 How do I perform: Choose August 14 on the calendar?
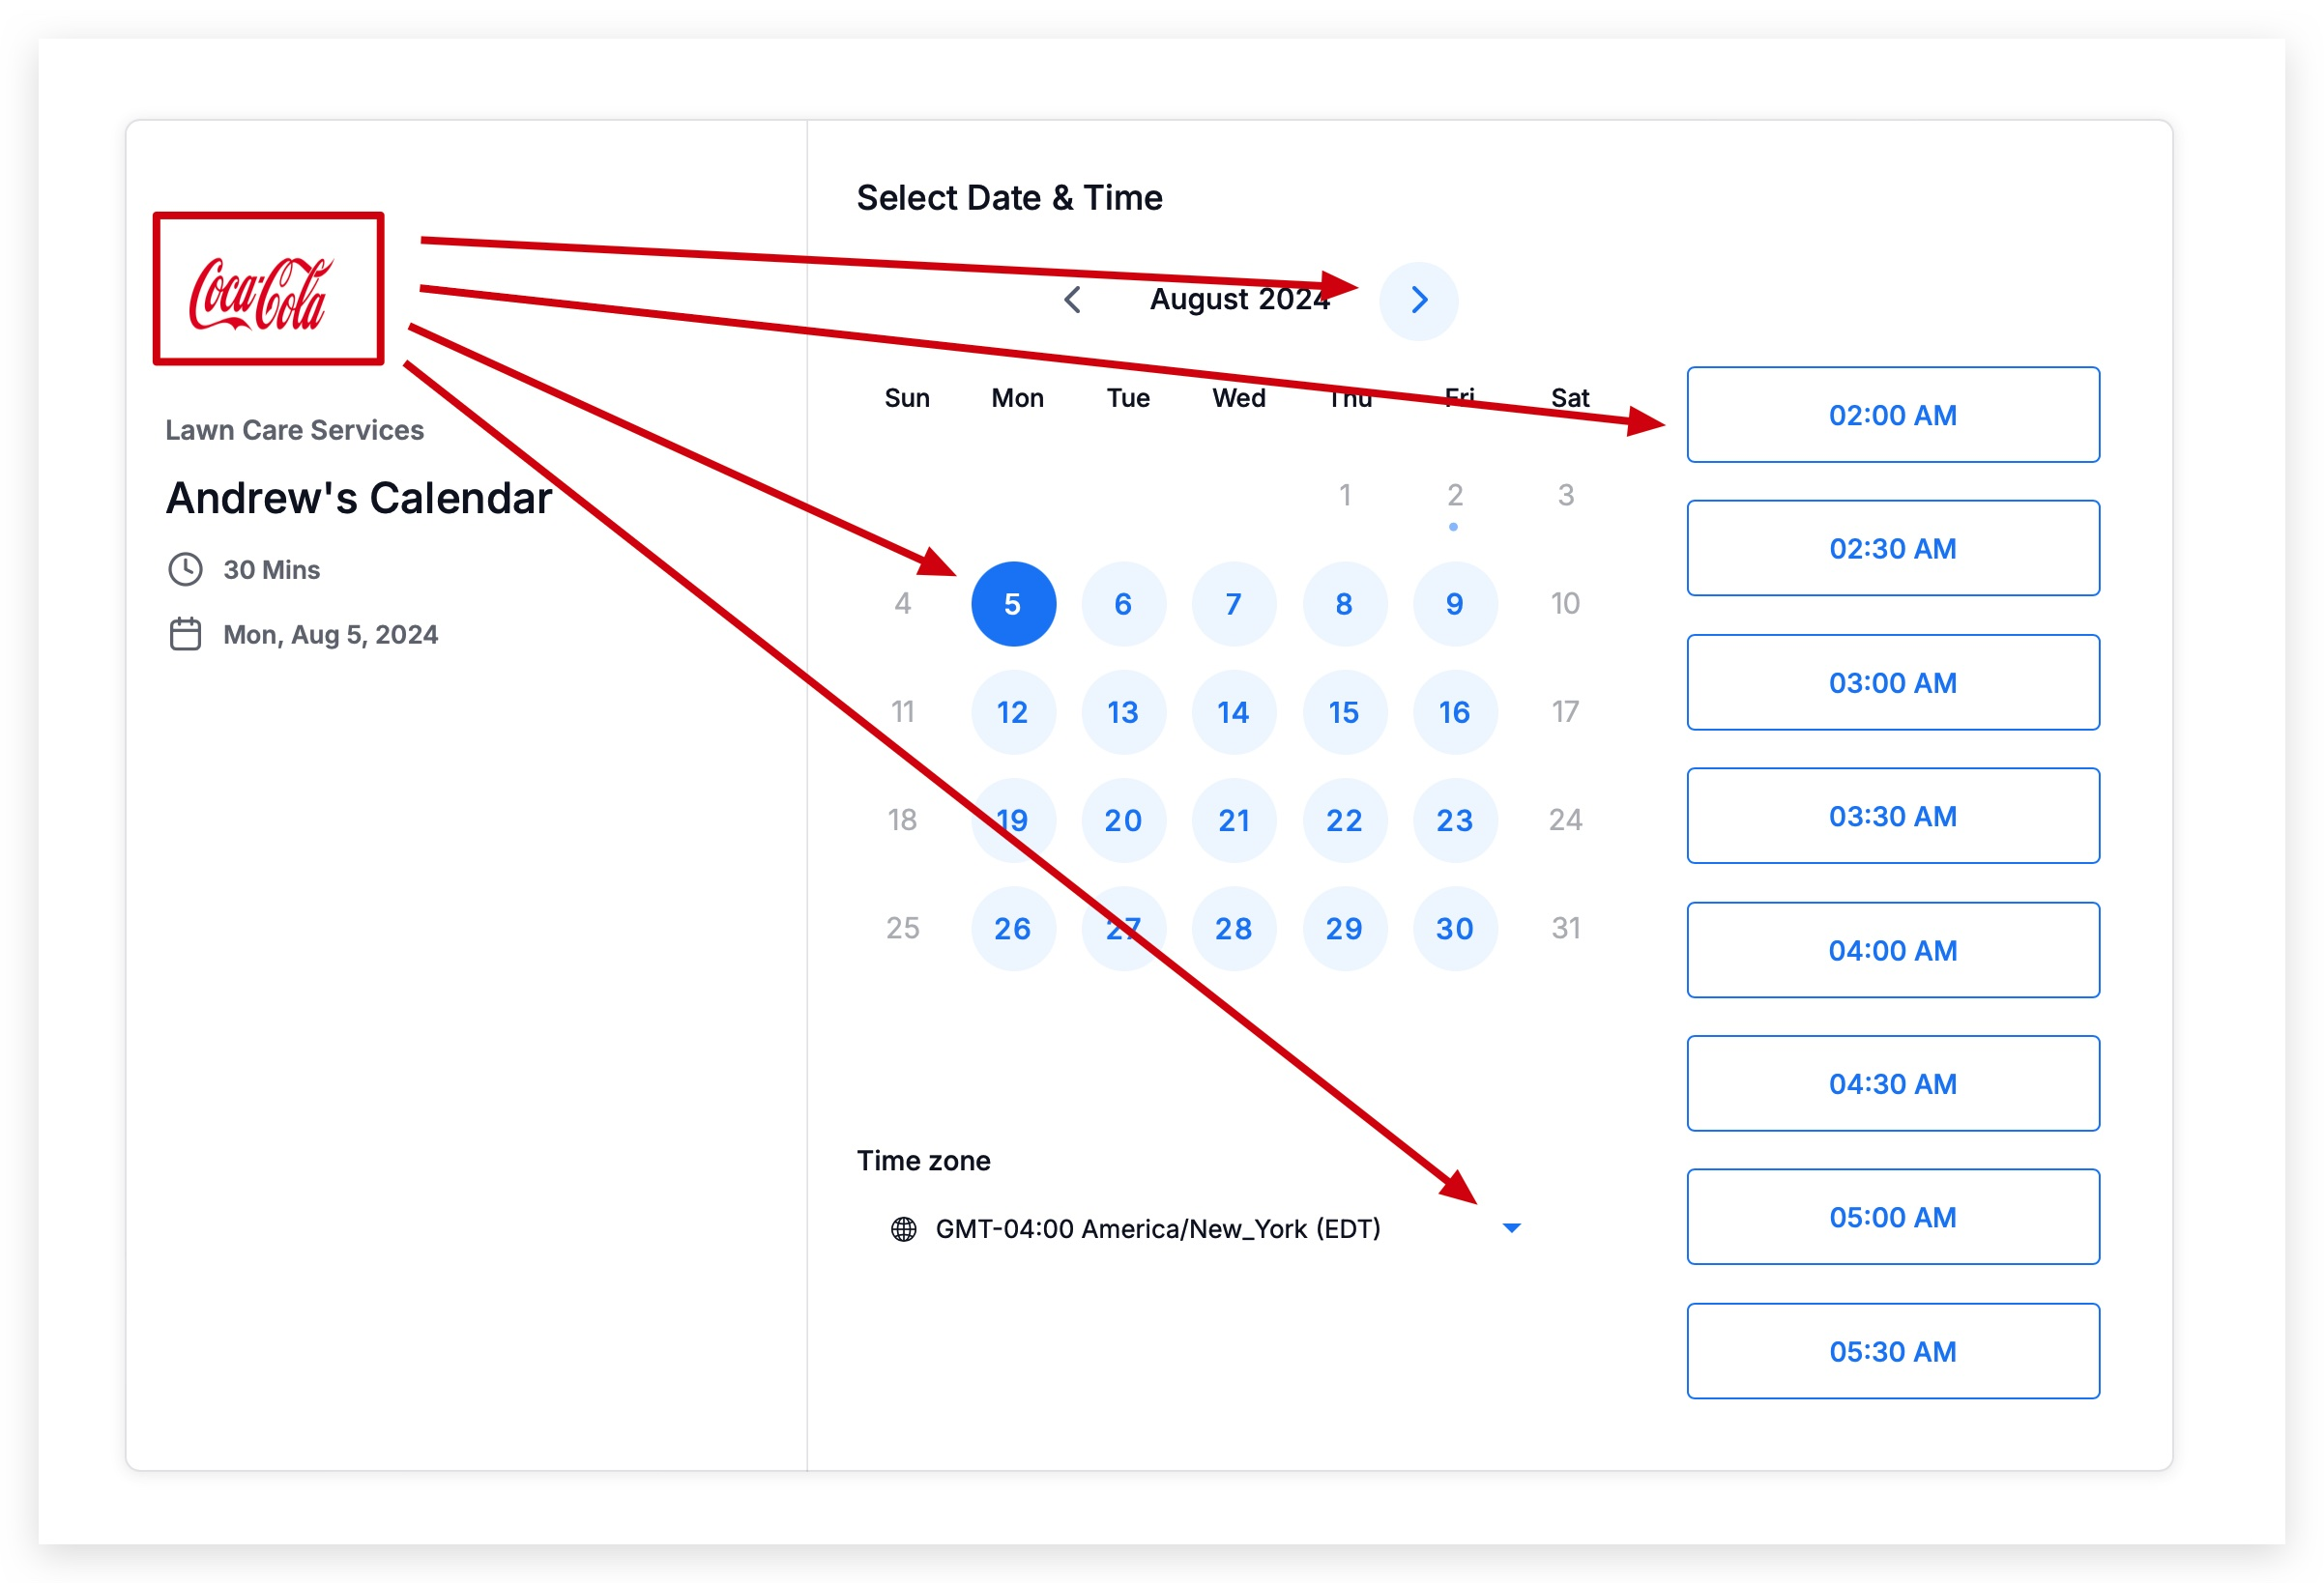pyautogui.click(x=1233, y=712)
